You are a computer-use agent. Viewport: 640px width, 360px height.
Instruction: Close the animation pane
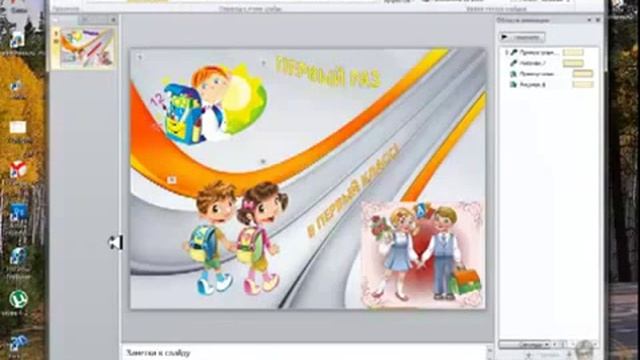[x=598, y=20]
